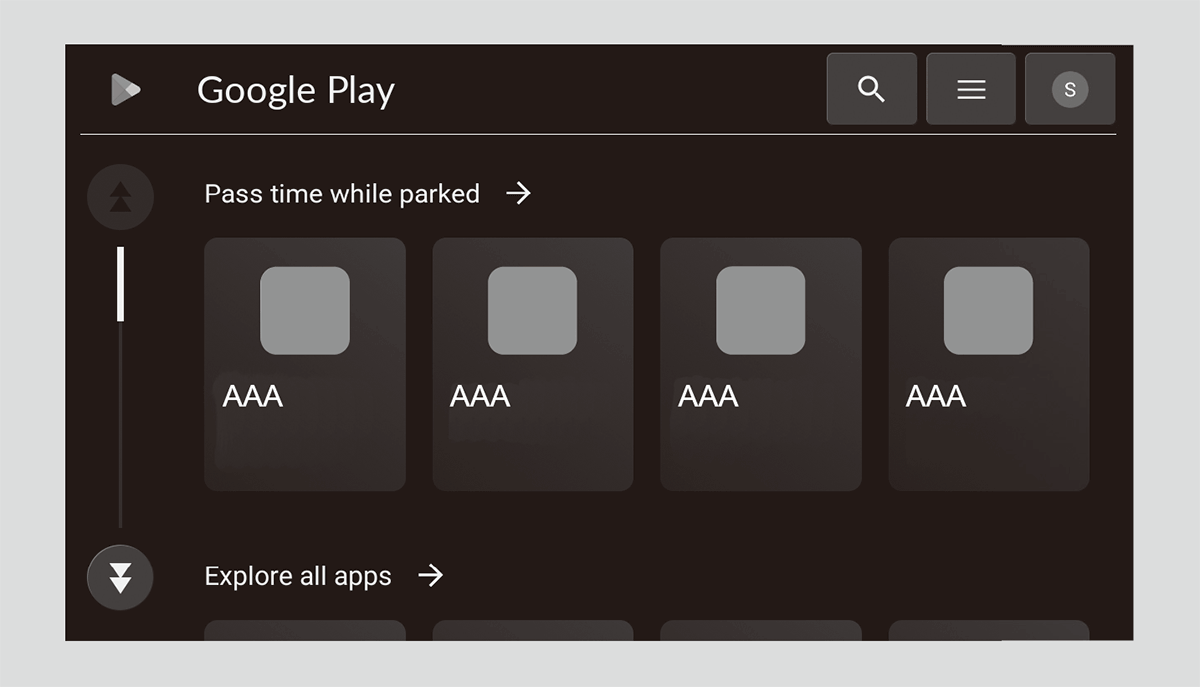Click the arrow beside Pass time while parked
Viewport: 1200px width, 687px height.
pos(518,193)
